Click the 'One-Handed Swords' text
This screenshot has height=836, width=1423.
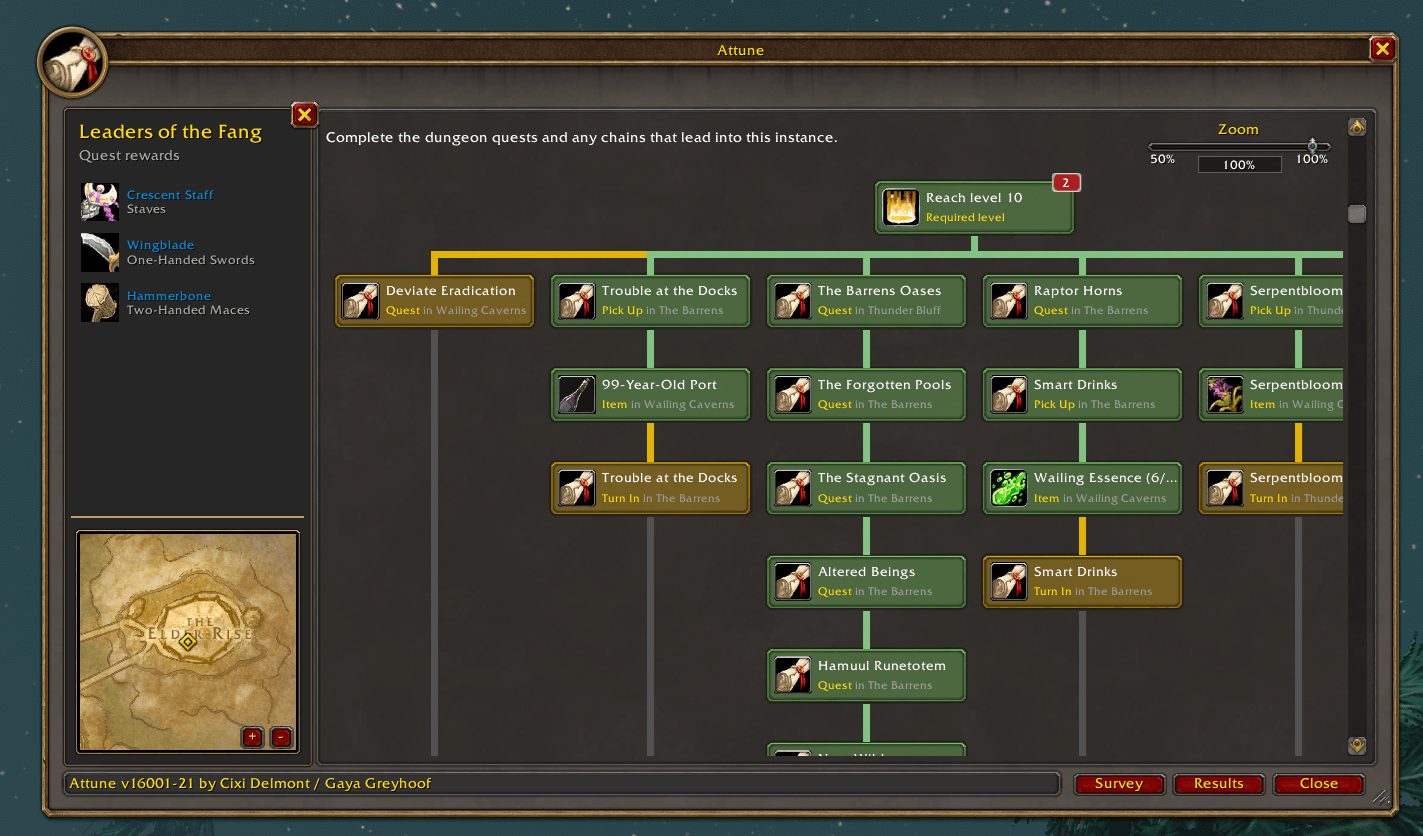point(191,260)
